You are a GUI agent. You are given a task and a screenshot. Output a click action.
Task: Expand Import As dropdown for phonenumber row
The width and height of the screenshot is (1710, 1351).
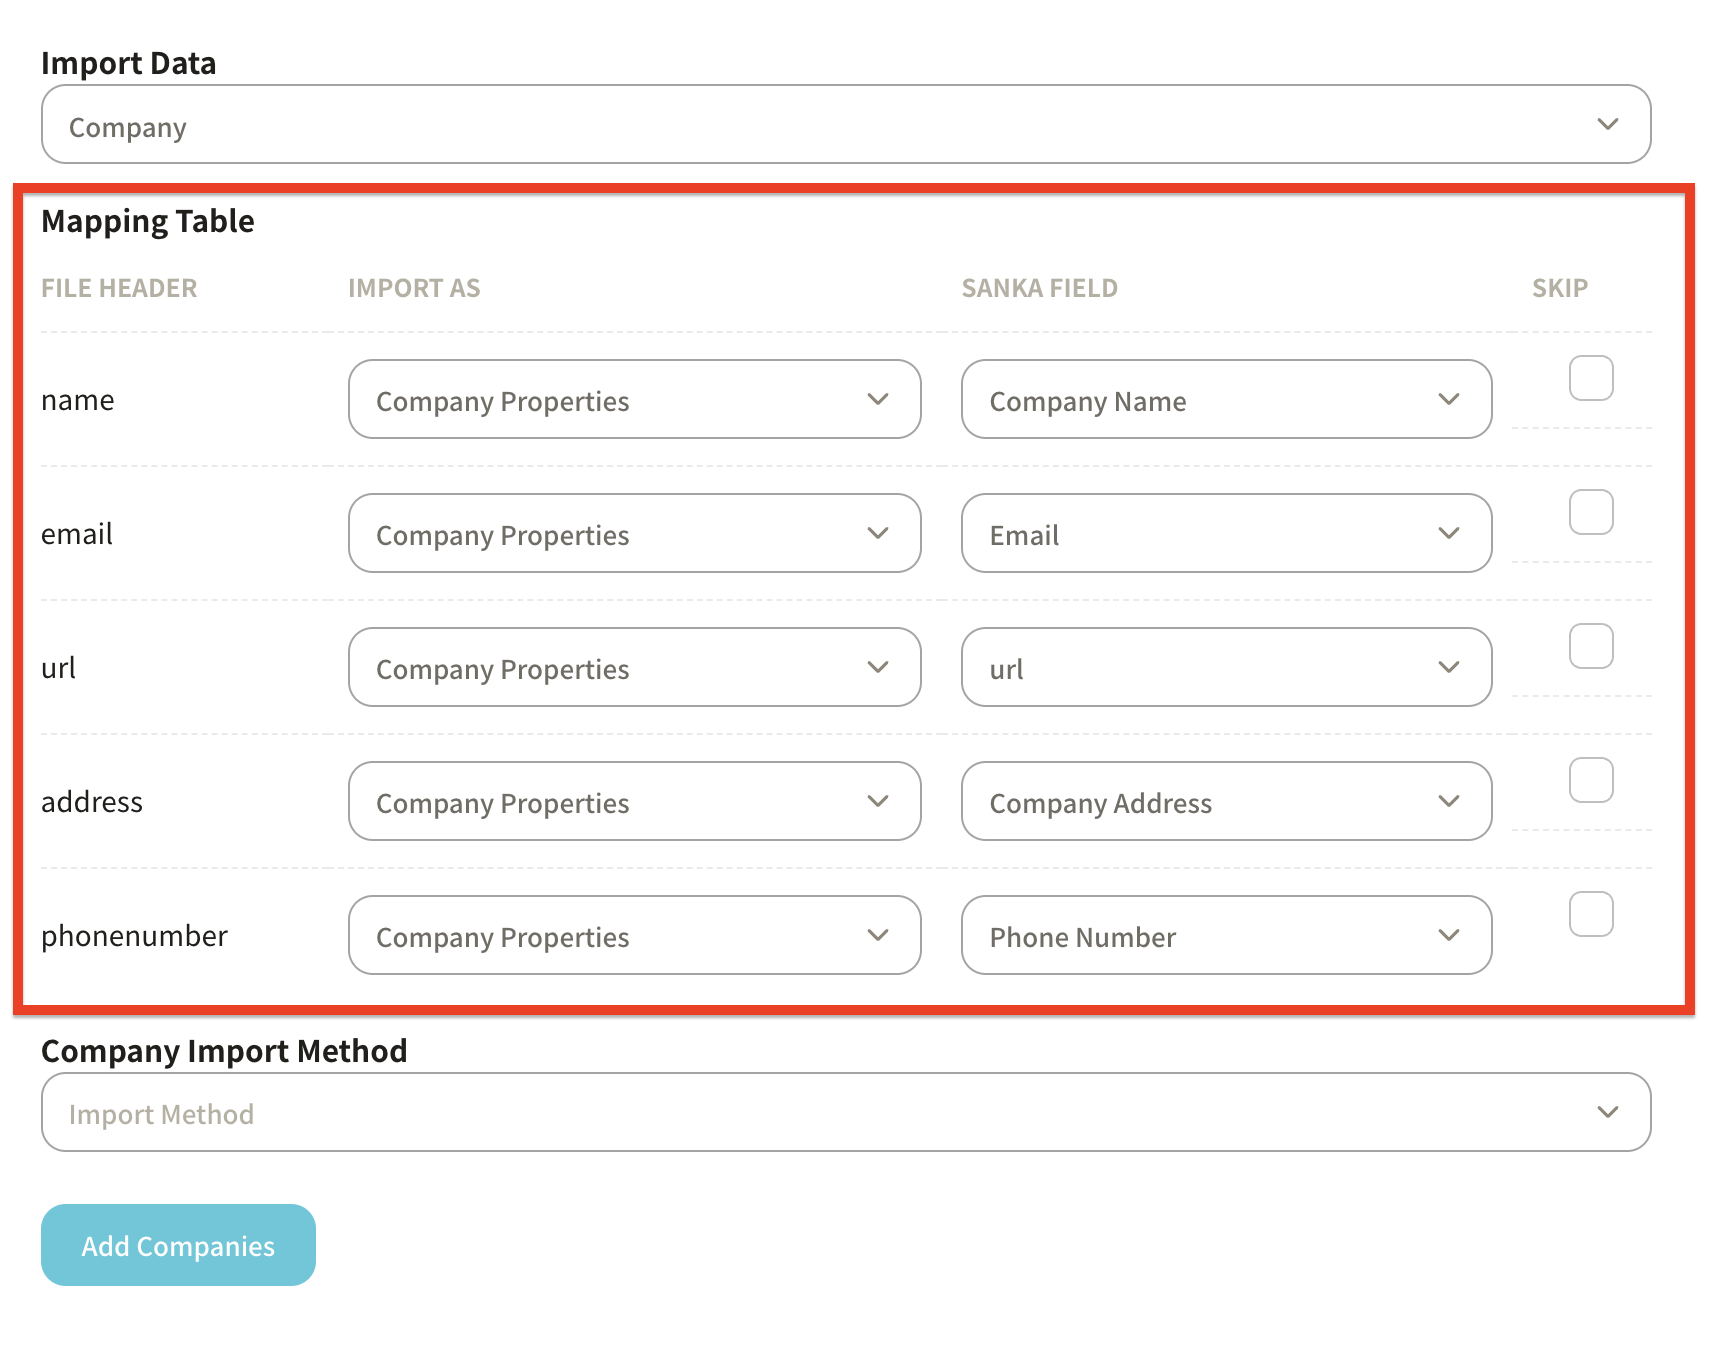[634, 935]
